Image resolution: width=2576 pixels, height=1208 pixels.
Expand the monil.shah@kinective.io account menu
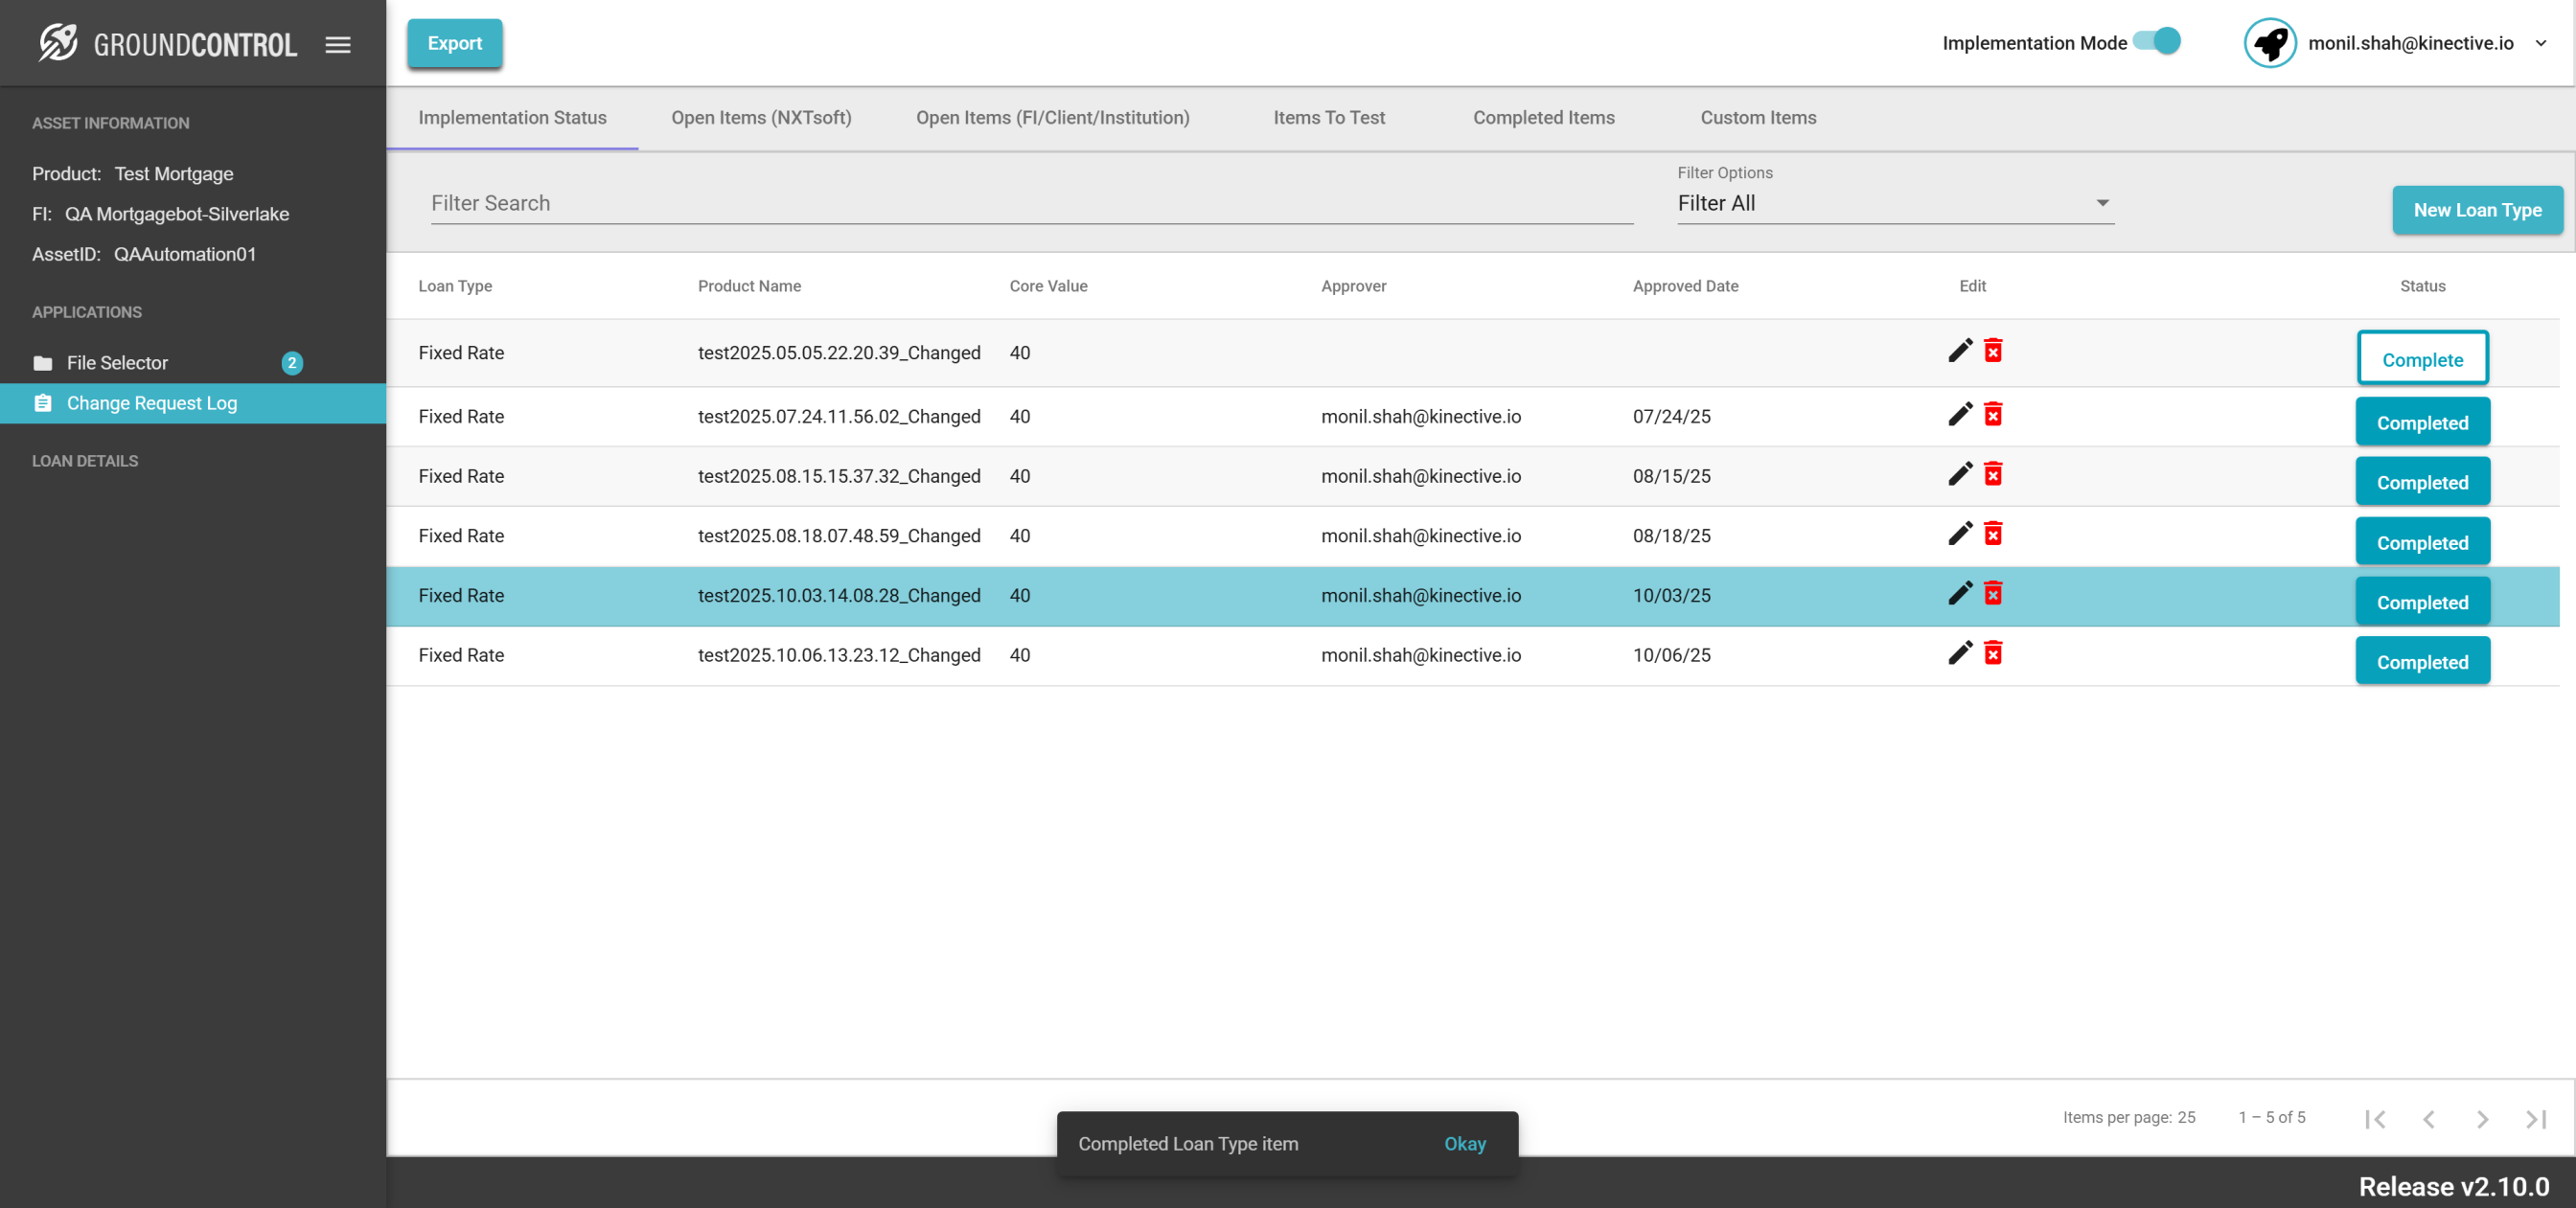tap(2540, 43)
